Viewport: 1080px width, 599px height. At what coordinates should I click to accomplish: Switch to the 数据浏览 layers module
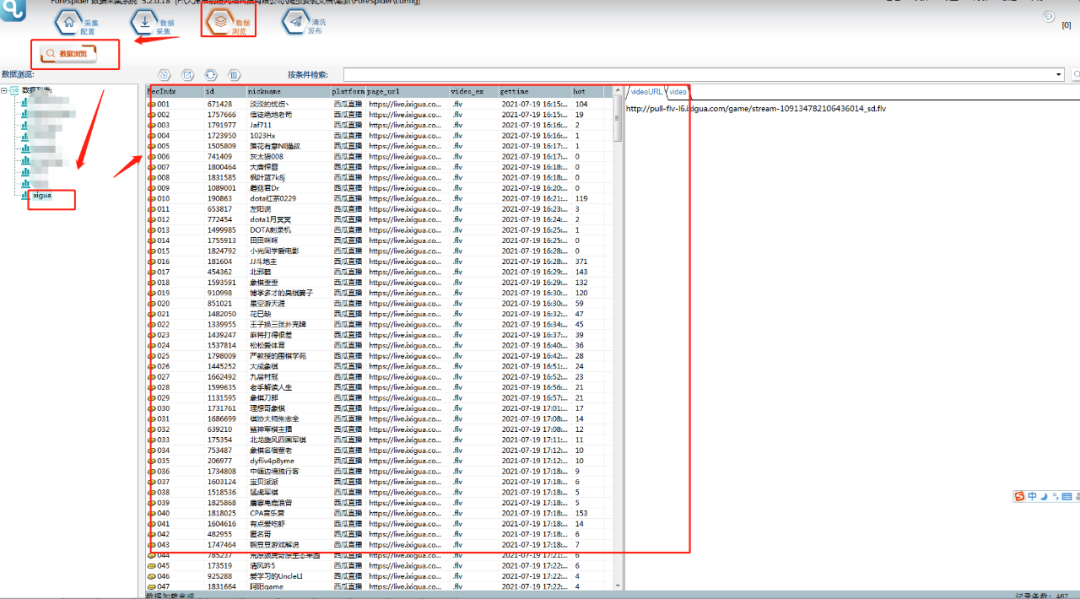click(229, 23)
